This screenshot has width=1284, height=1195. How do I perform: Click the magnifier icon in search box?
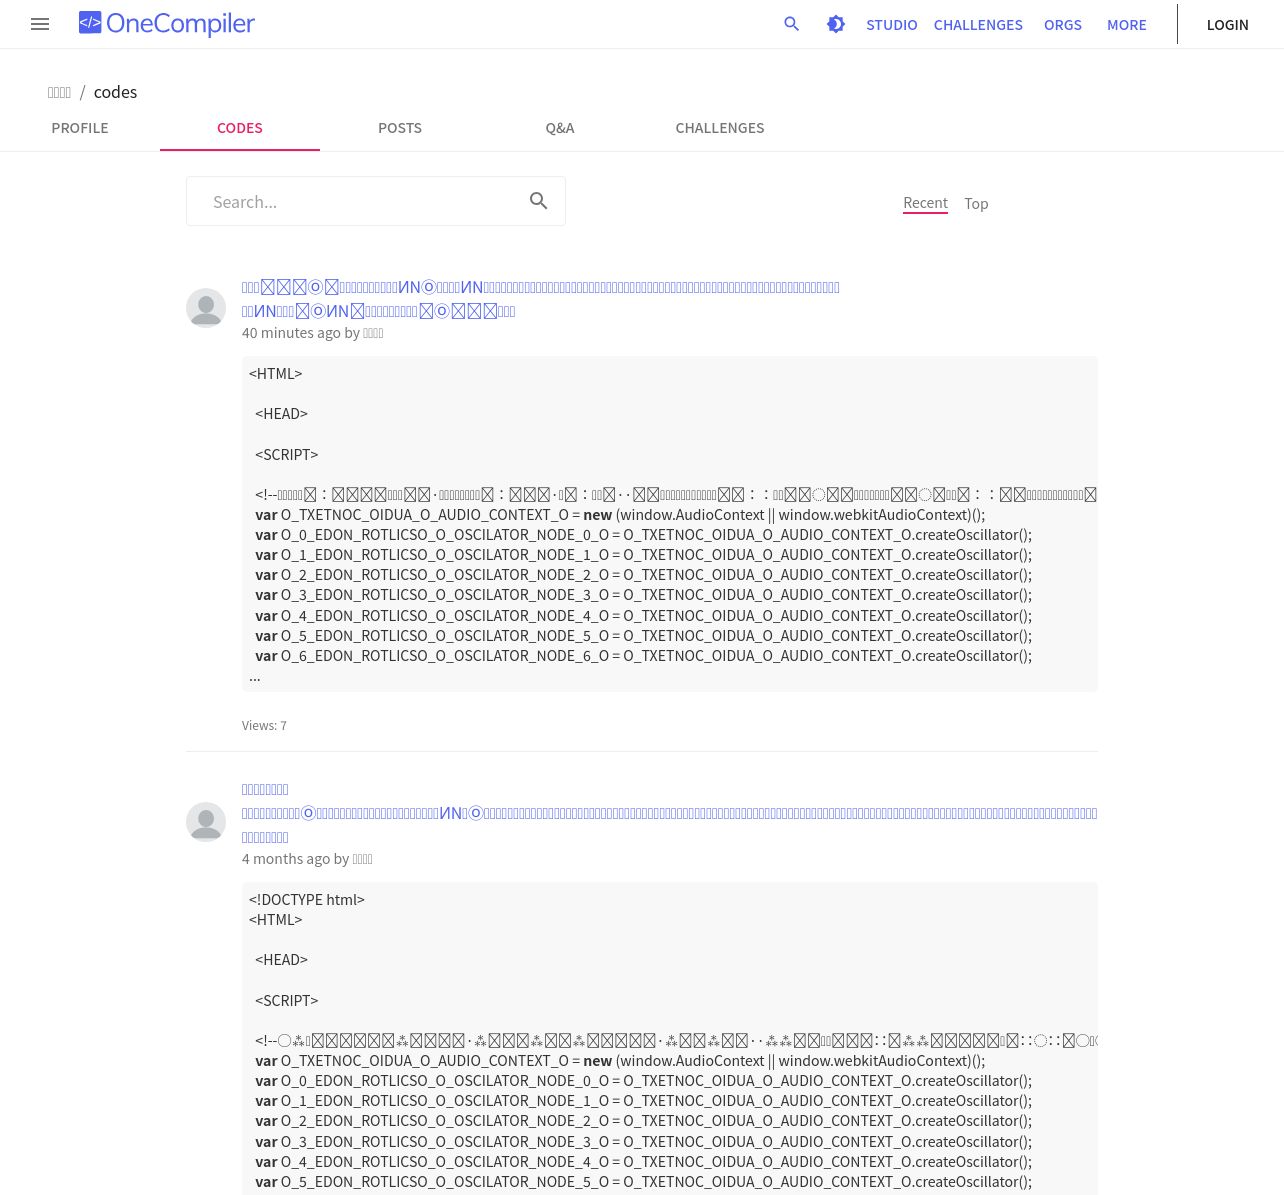pos(539,201)
